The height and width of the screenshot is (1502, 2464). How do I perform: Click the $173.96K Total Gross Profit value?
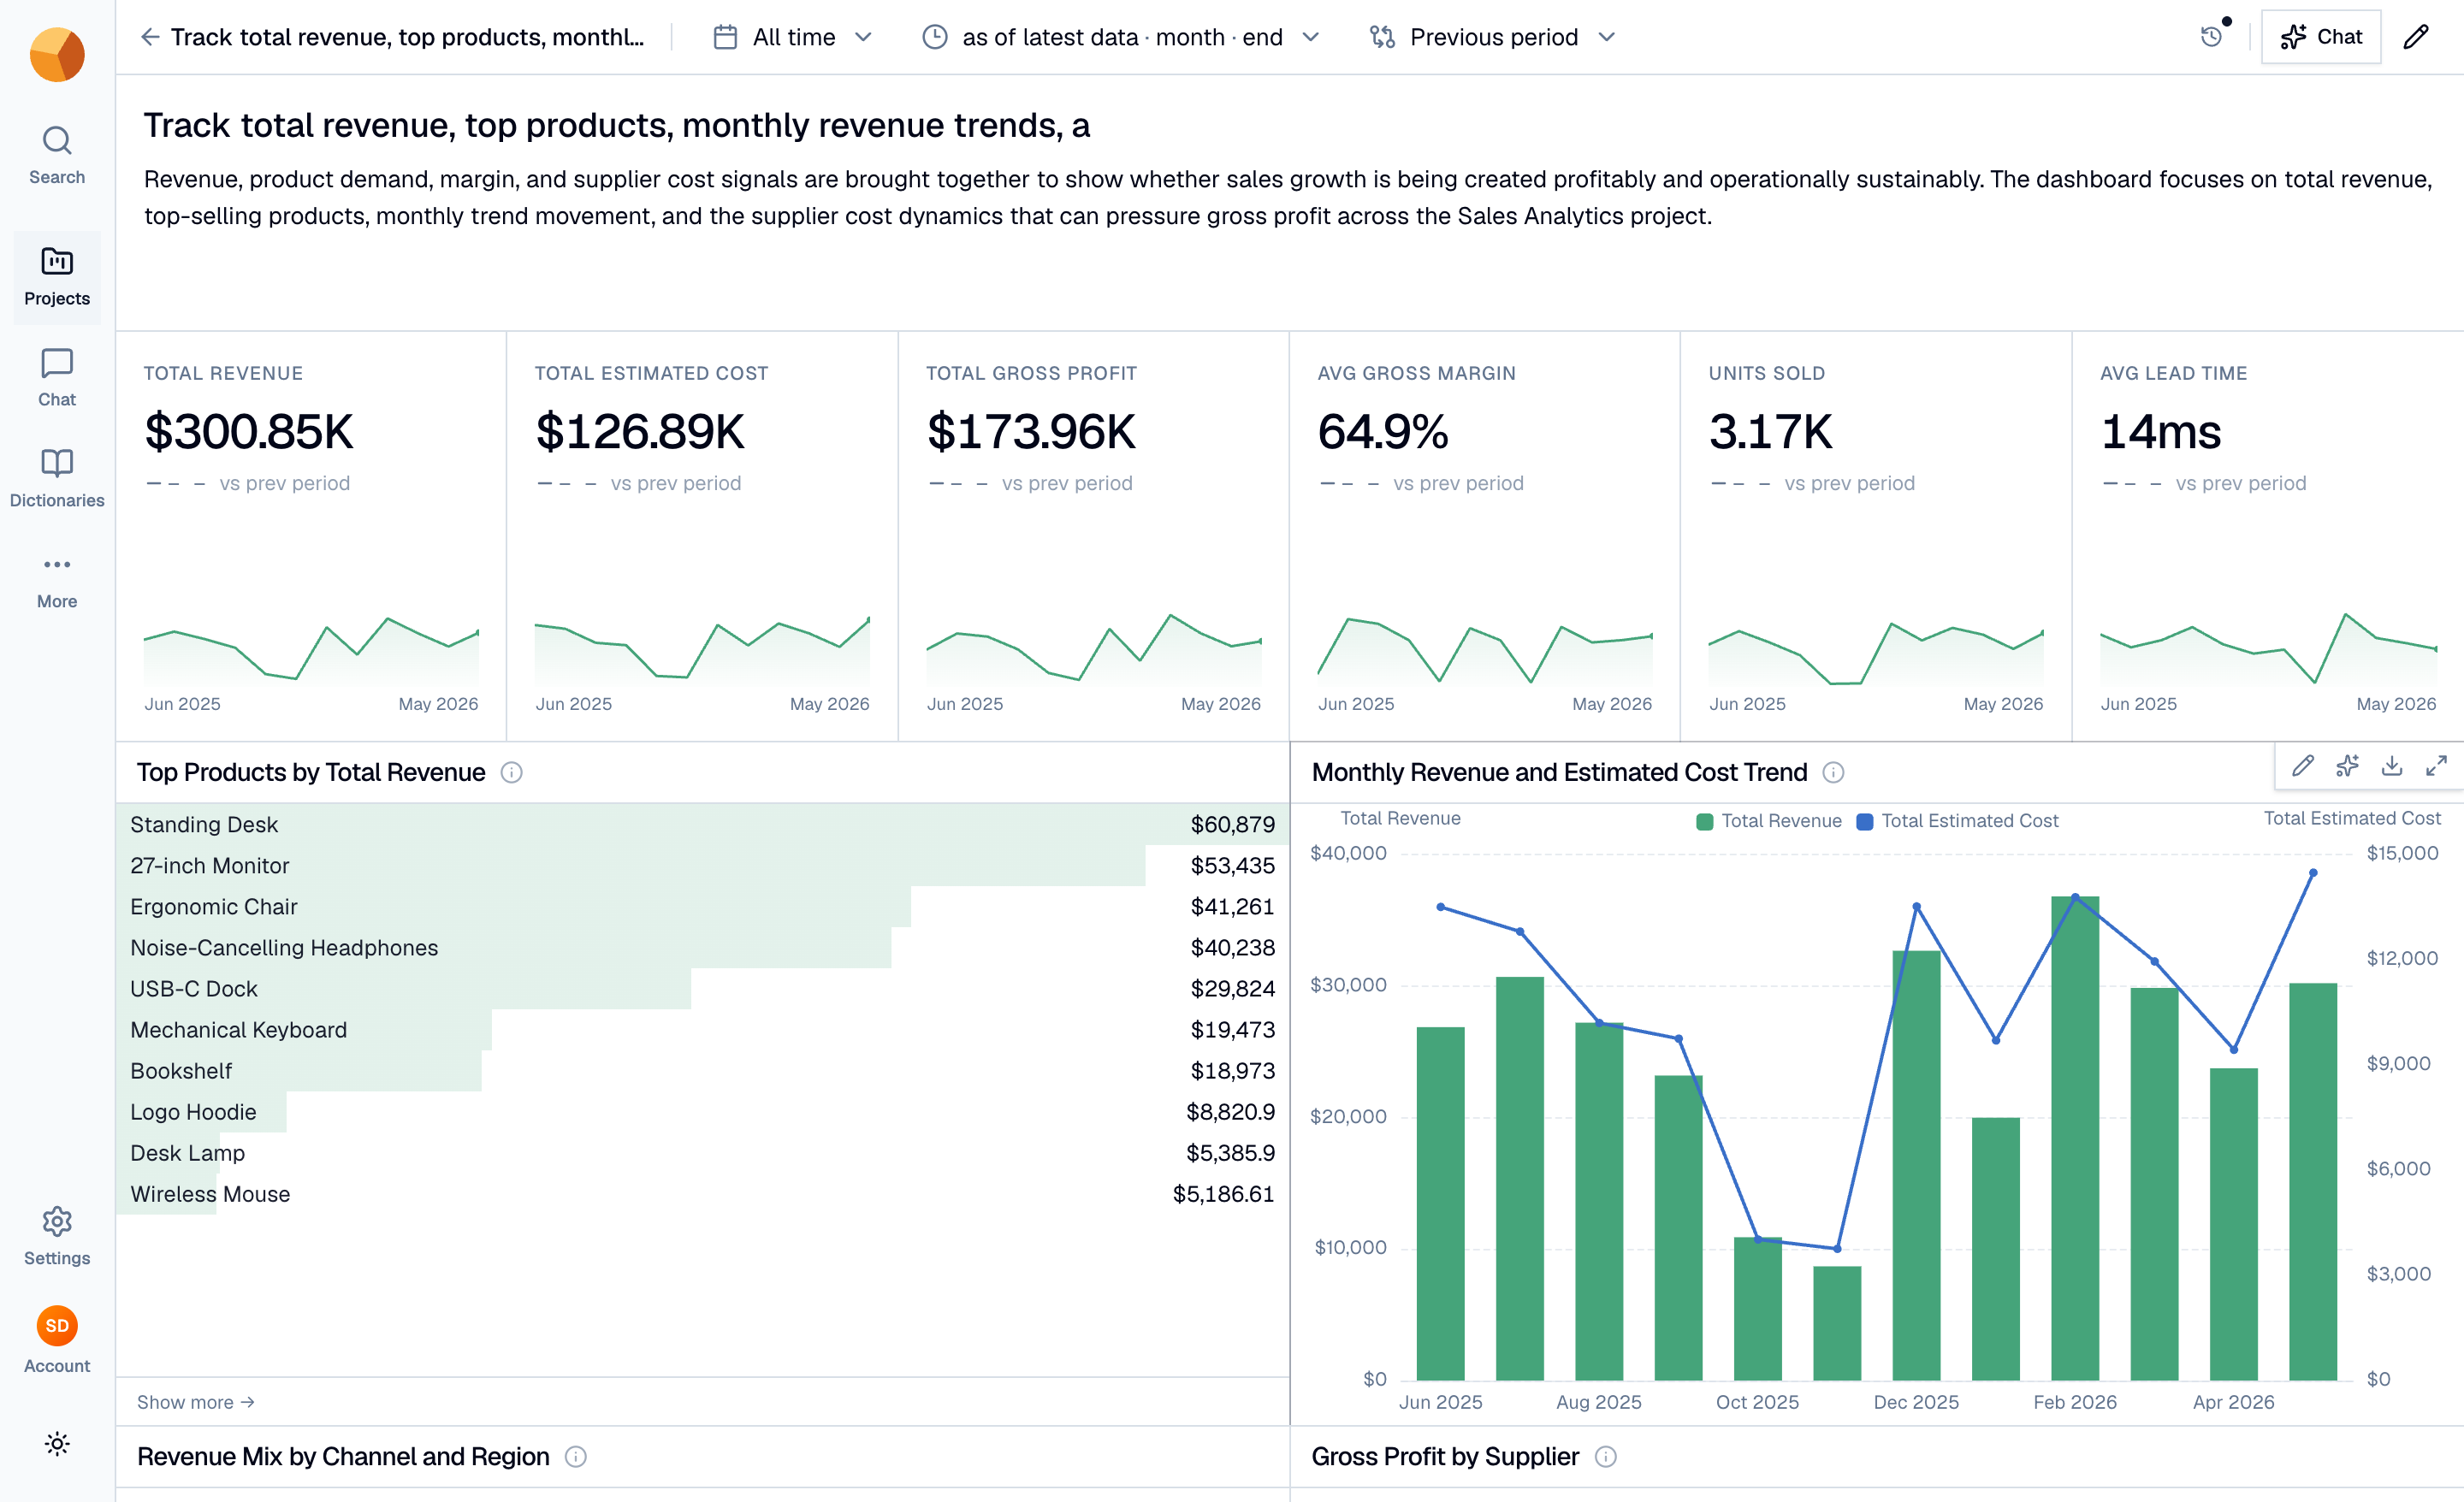click(x=1031, y=431)
